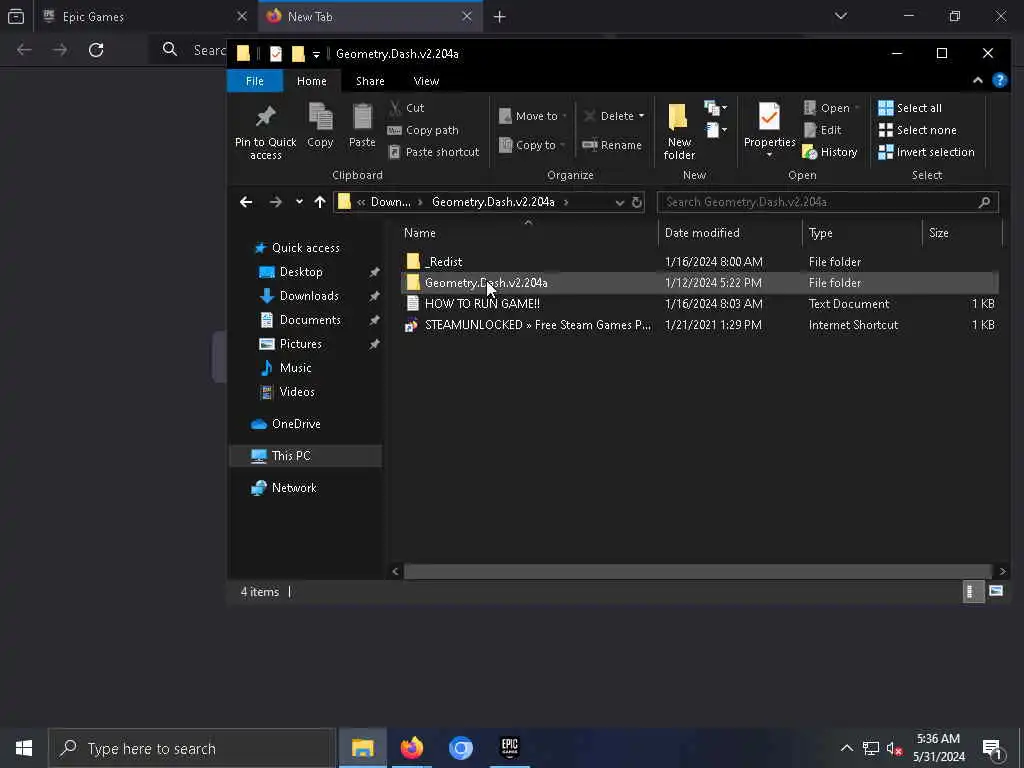The height and width of the screenshot is (768, 1024).
Task: Open Network in navigation pane
Action: pos(293,488)
